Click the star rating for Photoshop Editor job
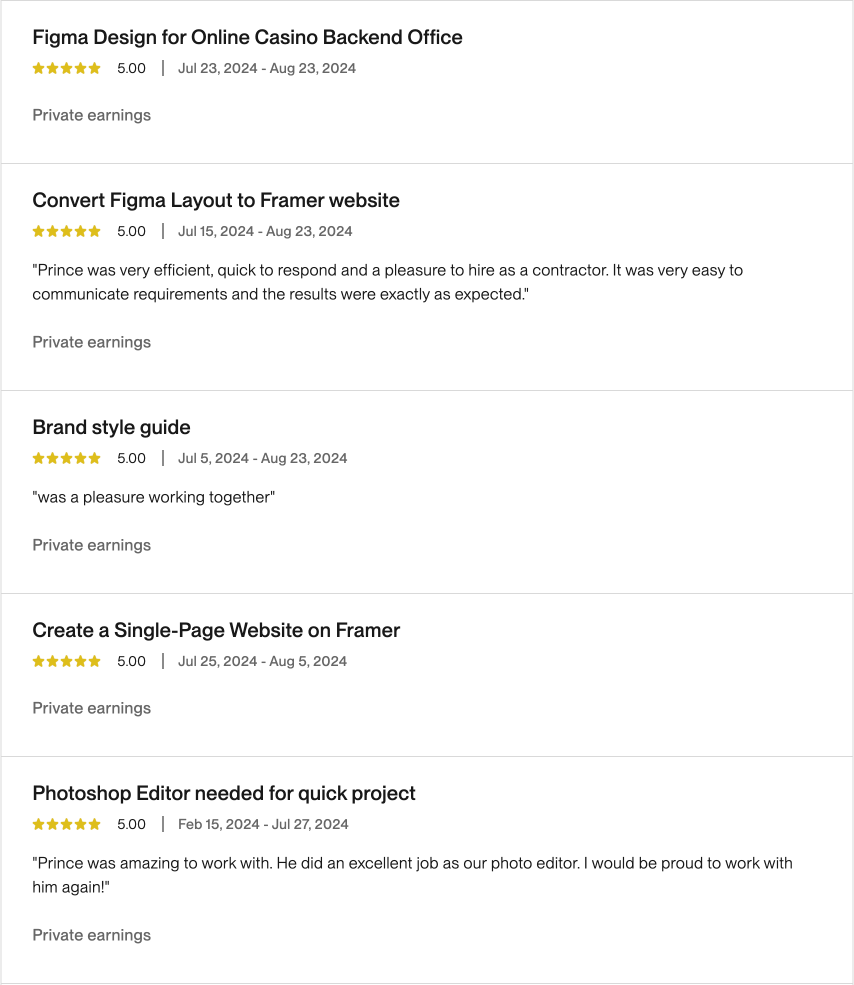Image resolution: width=854 pixels, height=985 pixels. (x=67, y=825)
